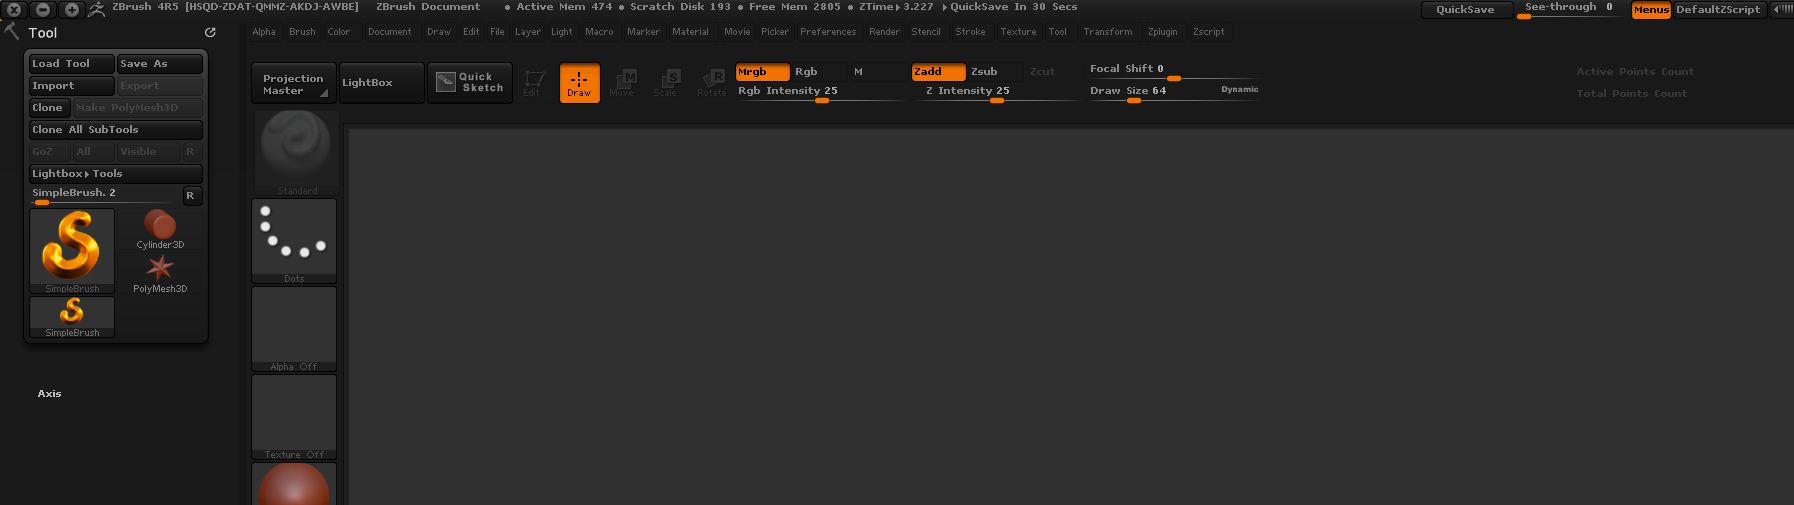1794x505 pixels.
Task: Click the DefaultZScript button
Action: (1718, 10)
